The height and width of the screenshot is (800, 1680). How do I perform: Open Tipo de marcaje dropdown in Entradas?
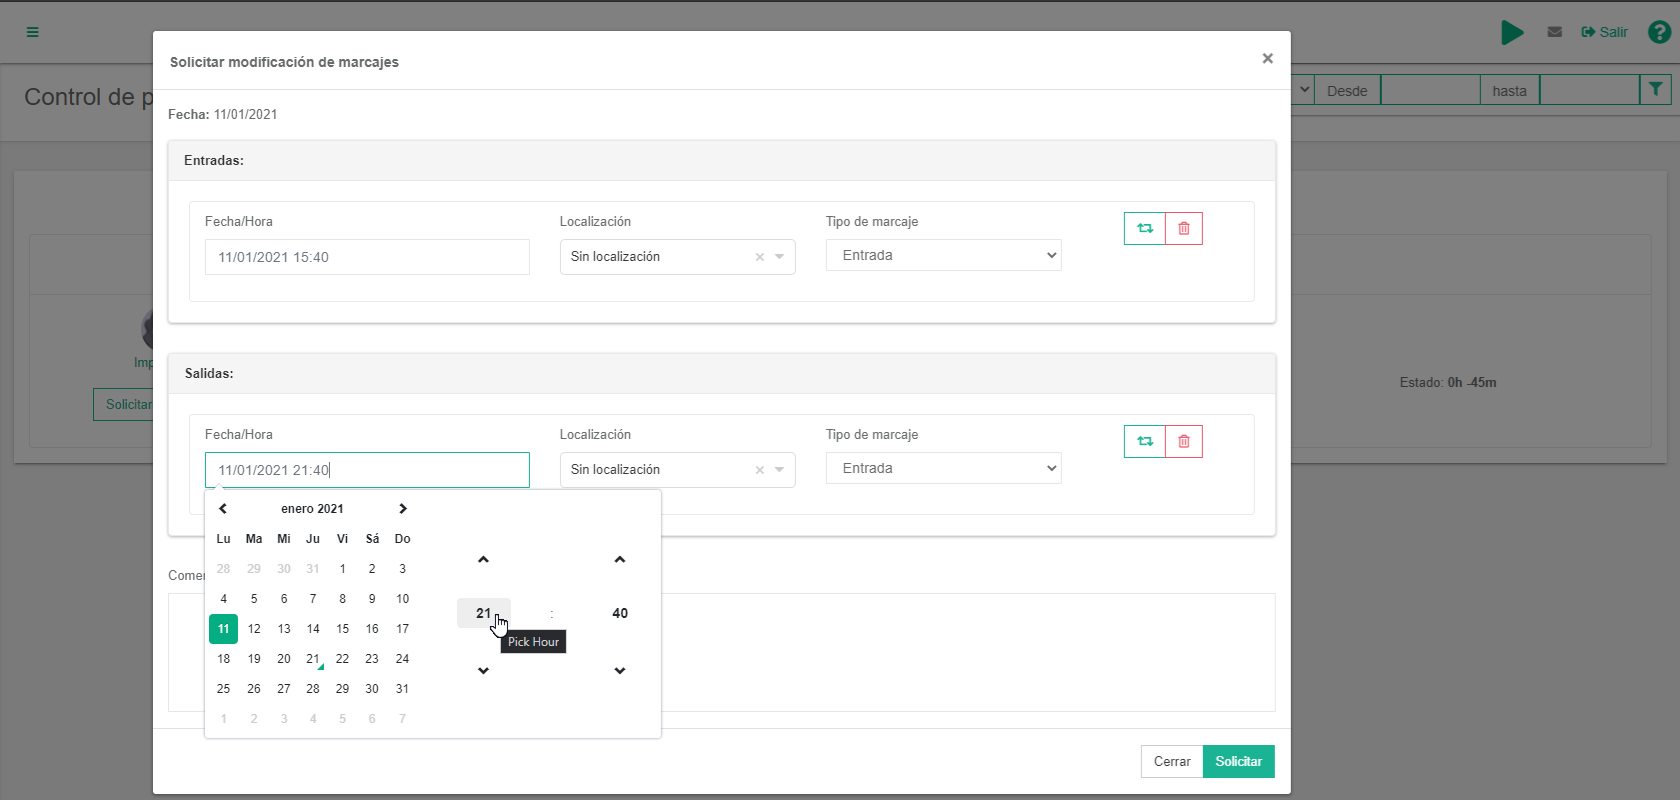pyautogui.click(x=943, y=255)
